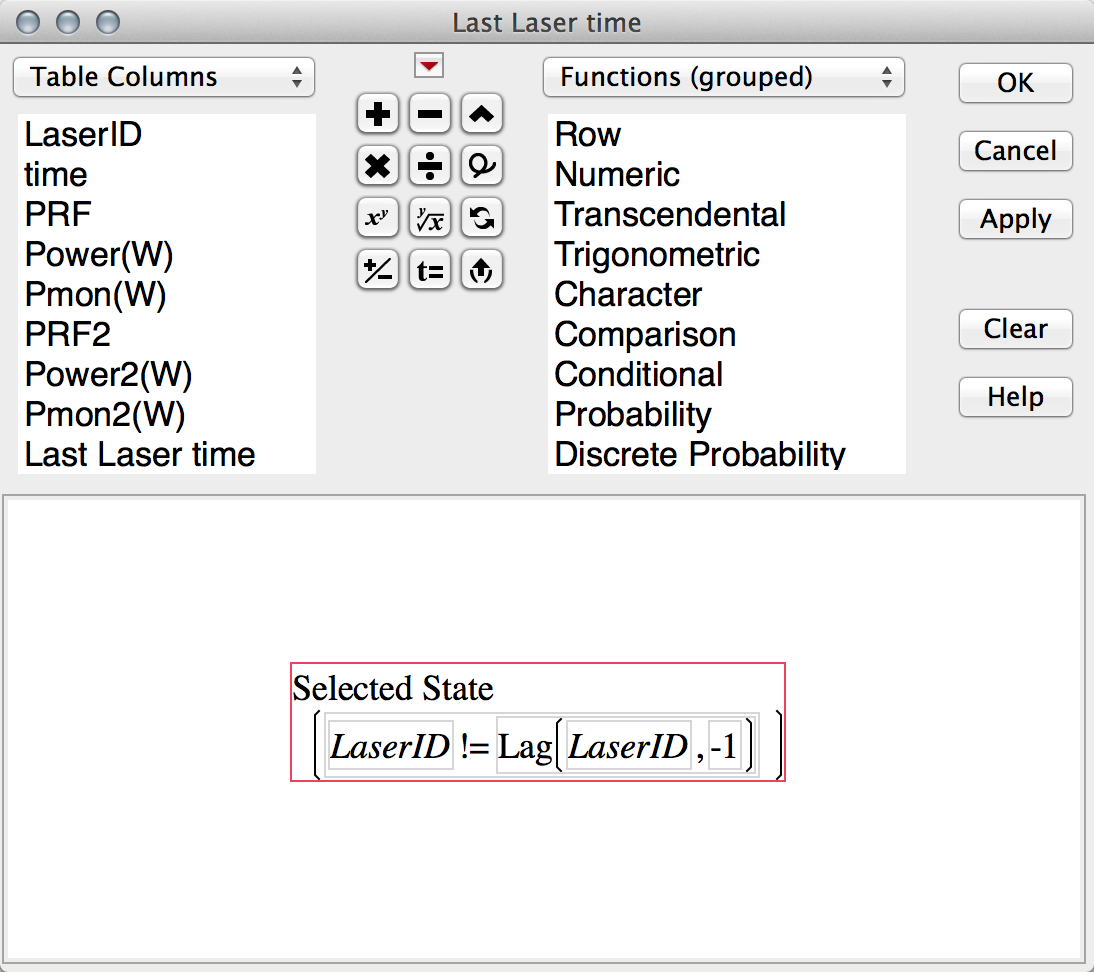The image size is (1094, 972).
Task: Click the minus (subtract) operator button
Action: [x=430, y=115]
